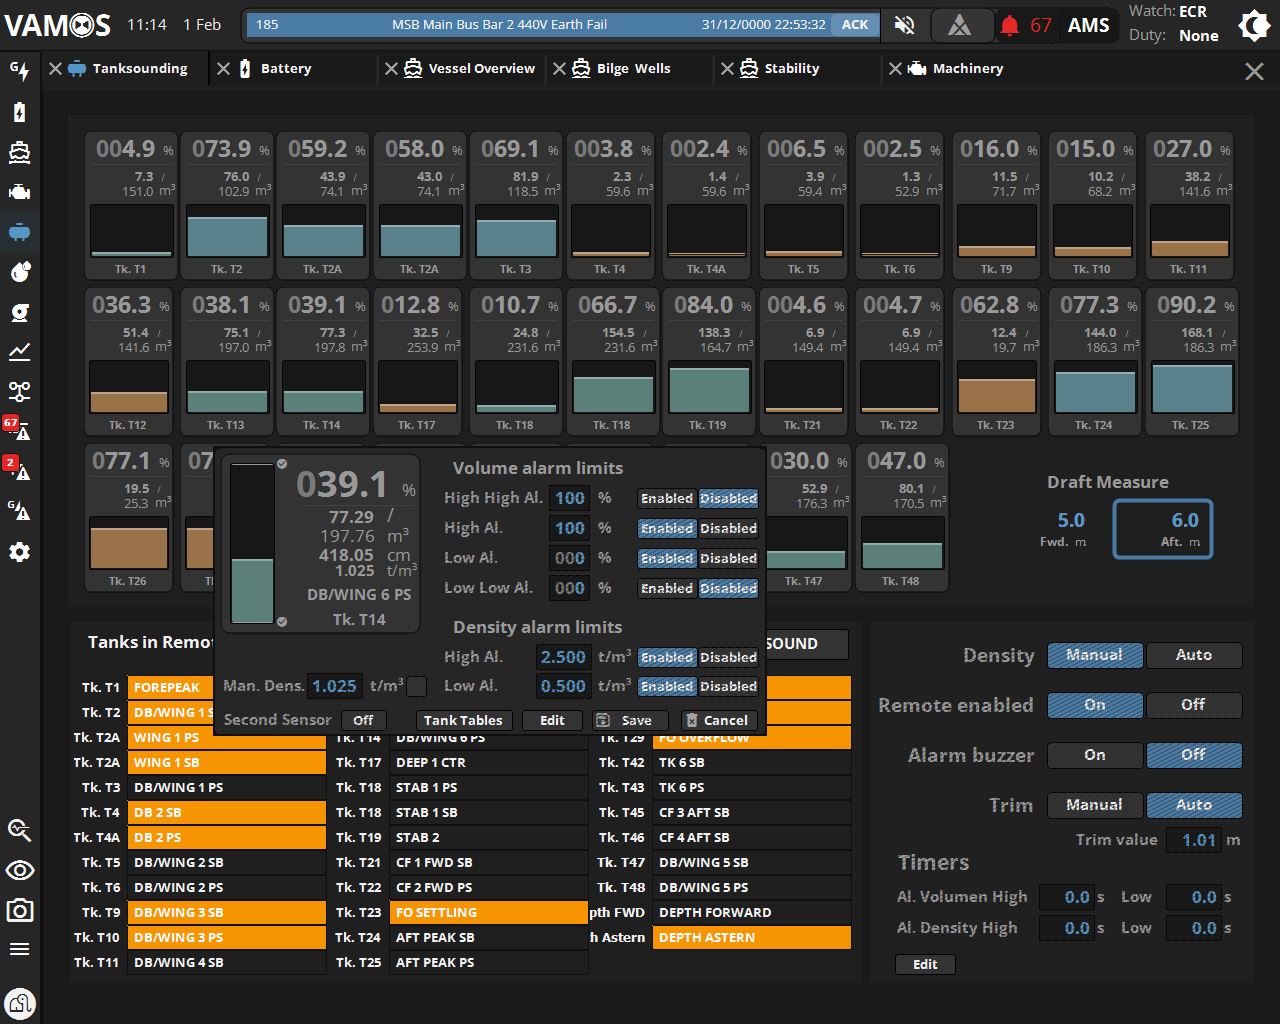This screenshot has height=1024, width=1280.
Task: Open settings gear in sidebar
Action: 19,552
